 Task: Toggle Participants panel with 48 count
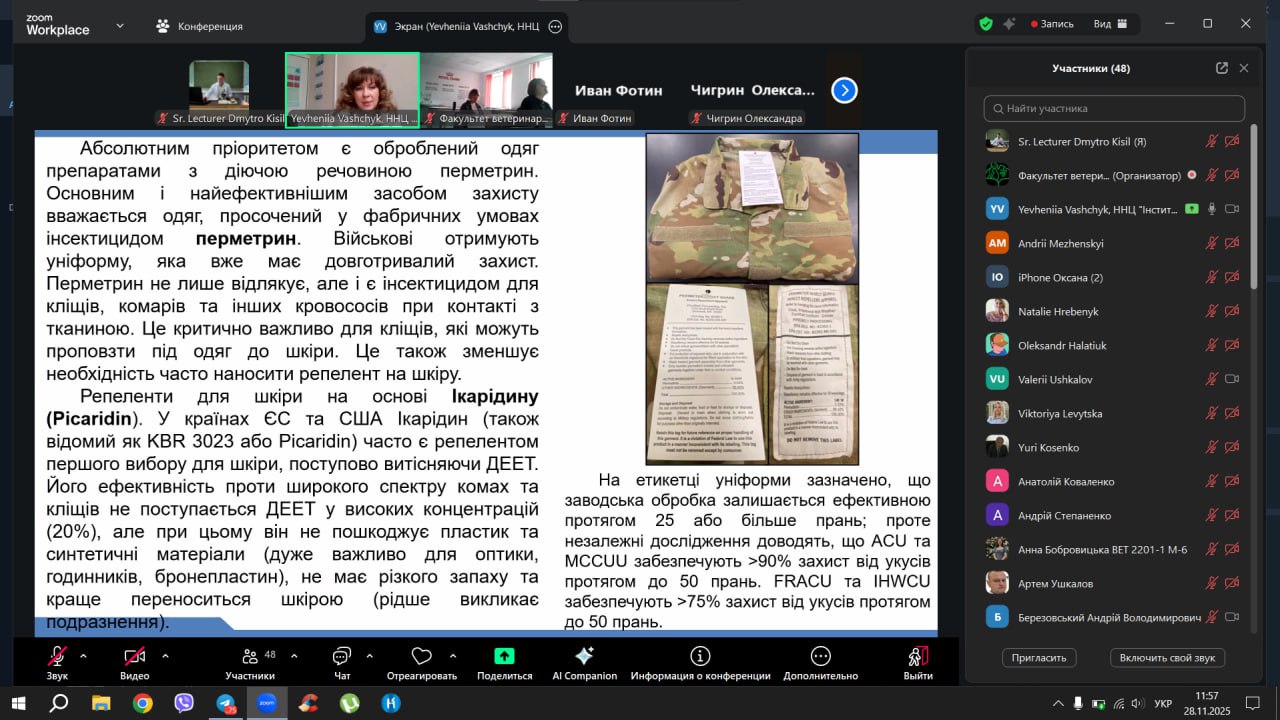250,656
